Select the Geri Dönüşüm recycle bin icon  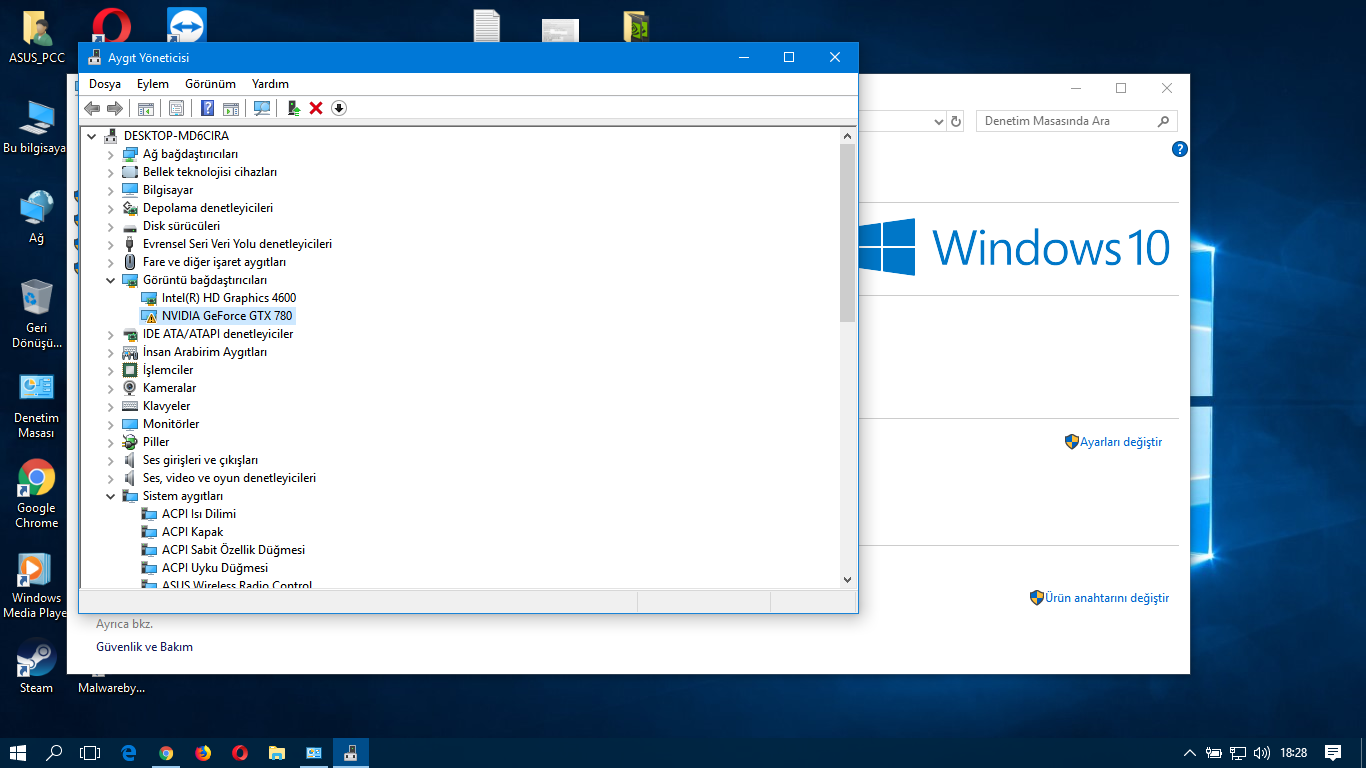37,313
